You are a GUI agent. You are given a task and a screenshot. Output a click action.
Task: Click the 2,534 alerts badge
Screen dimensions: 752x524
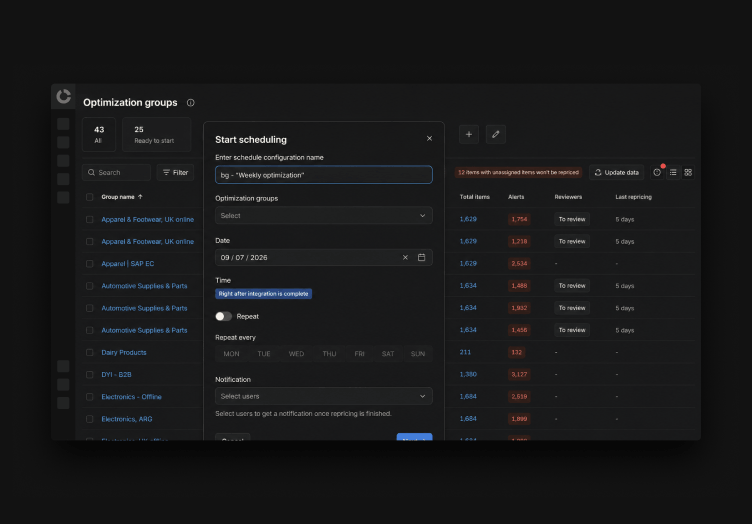(519, 264)
